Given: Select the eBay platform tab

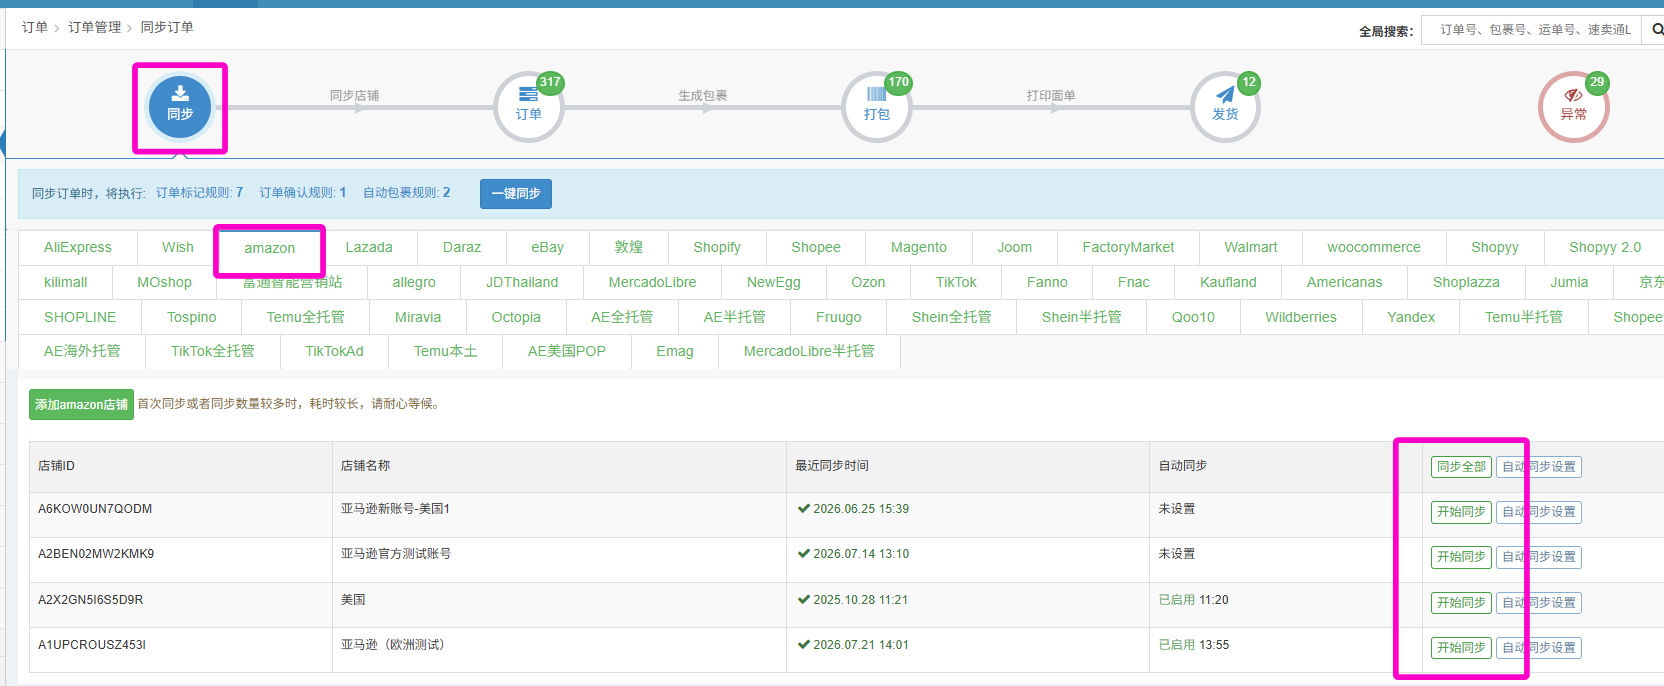Looking at the screenshot, I should pyautogui.click(x=548, y=247).
